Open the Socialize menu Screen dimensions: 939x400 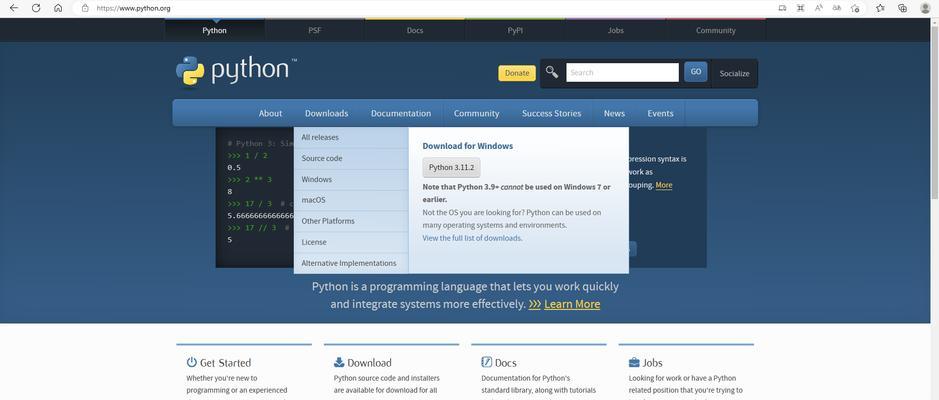[734, 73]
